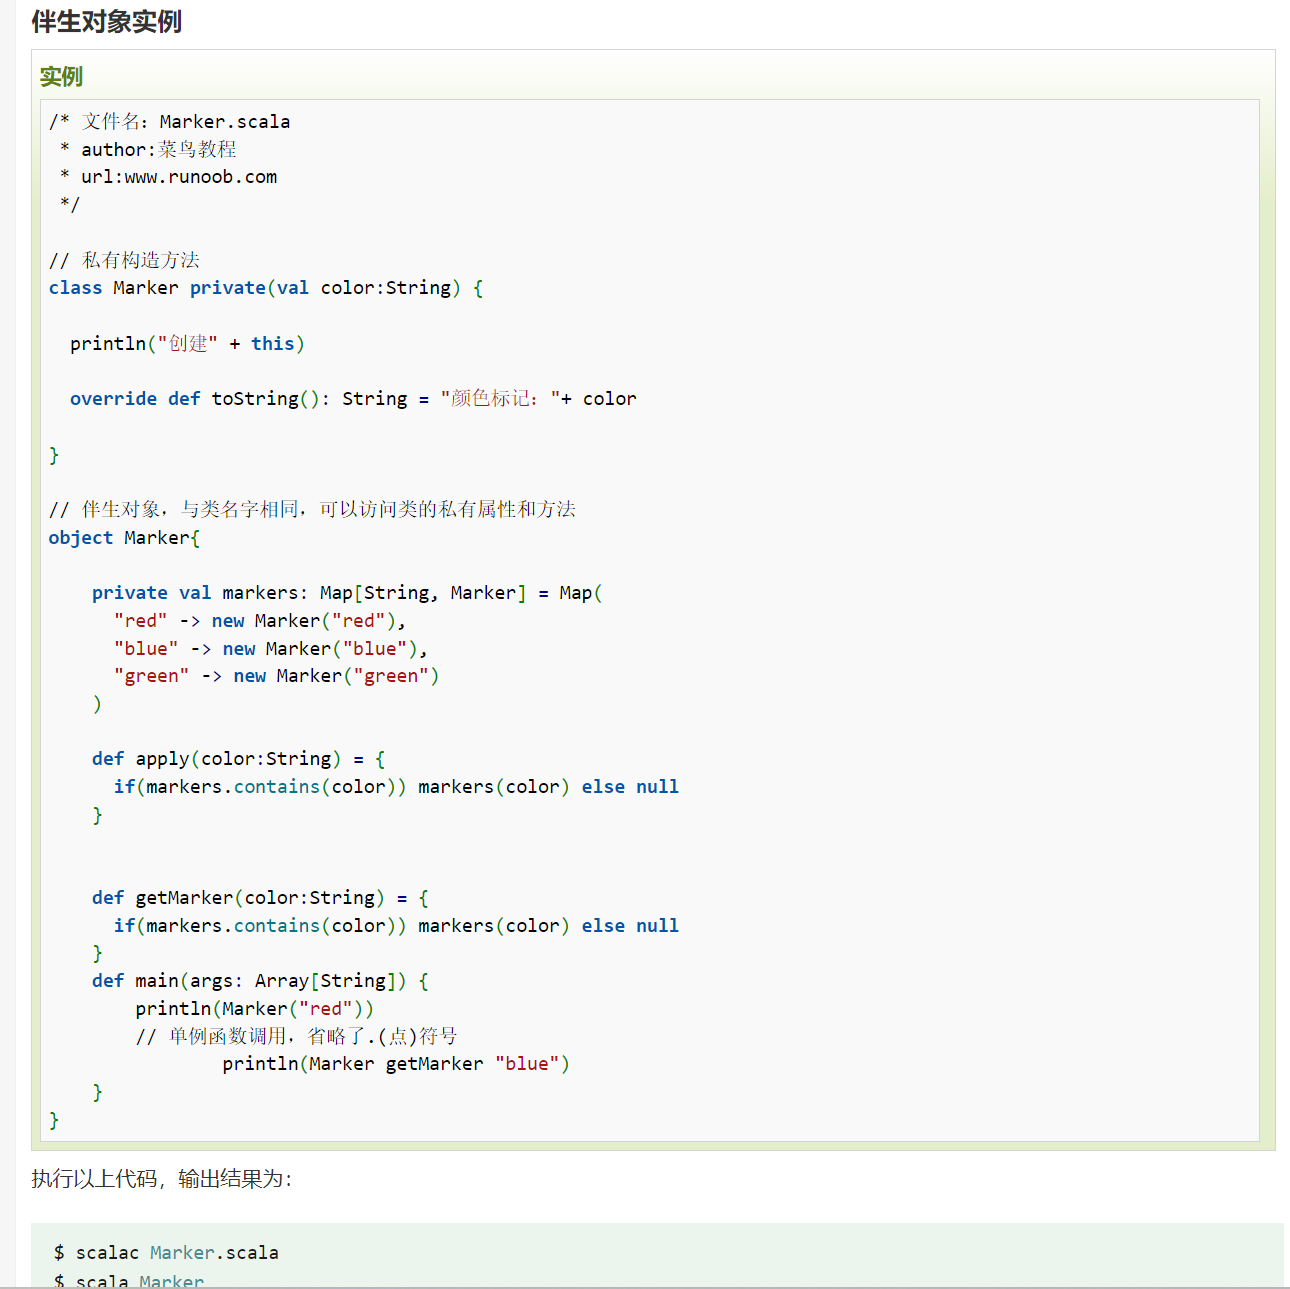This screenshot has height=1289, width=1290.
Task: Click the comment 单例函数调用，省略了.(点)符号
Action: pyautogui.click(x=296, y=1036)
